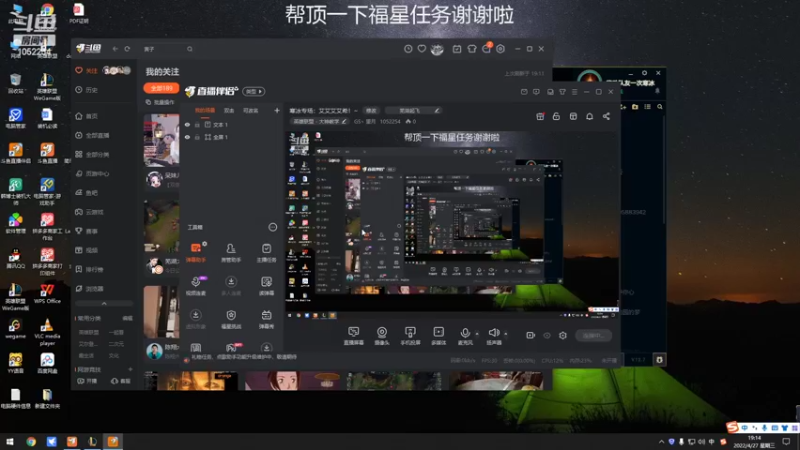Click the record video icon in bottom bar
Viewport: 800px width, 450px height.
click(x=531, y=335)
